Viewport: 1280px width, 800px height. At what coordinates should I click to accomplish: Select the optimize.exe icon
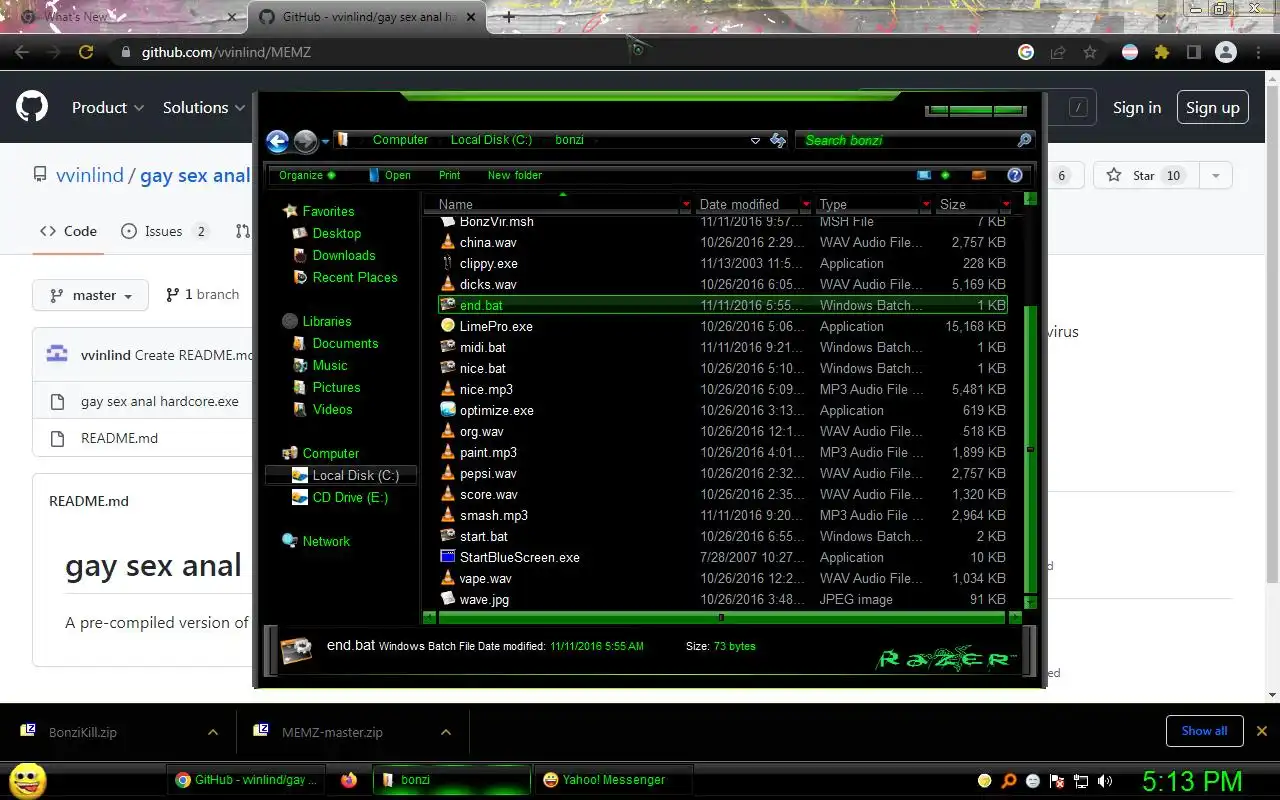(x=448, y=410)
